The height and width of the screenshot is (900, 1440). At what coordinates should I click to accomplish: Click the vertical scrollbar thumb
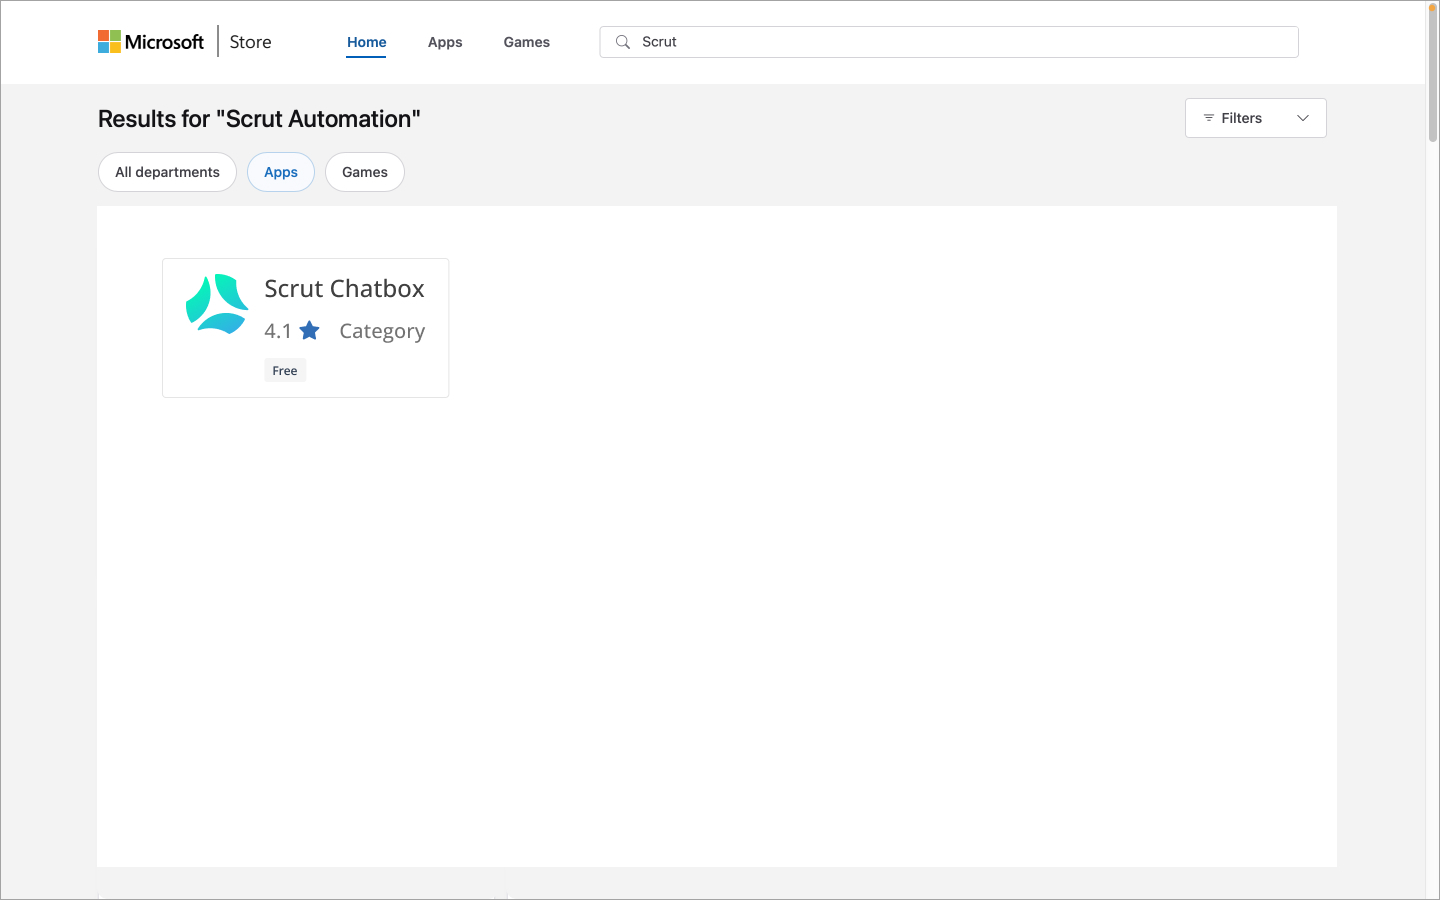pyautogui.click(x=1433, y=74)
